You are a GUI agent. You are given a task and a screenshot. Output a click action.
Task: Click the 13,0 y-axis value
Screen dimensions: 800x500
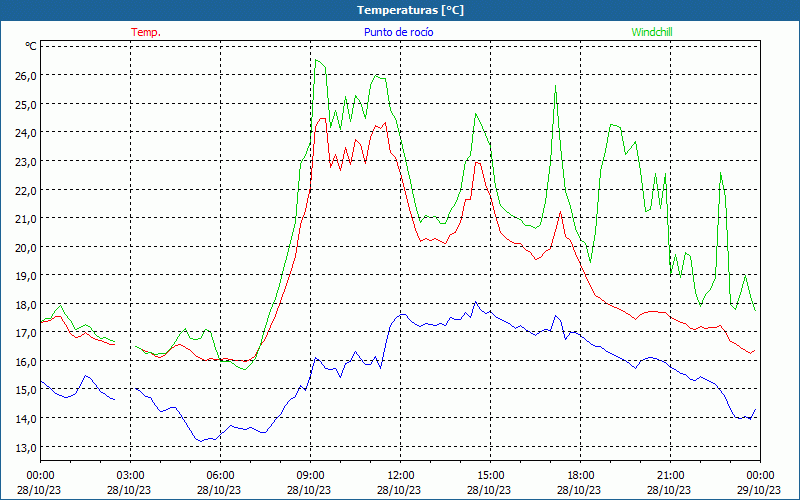[x=26, y=447]
